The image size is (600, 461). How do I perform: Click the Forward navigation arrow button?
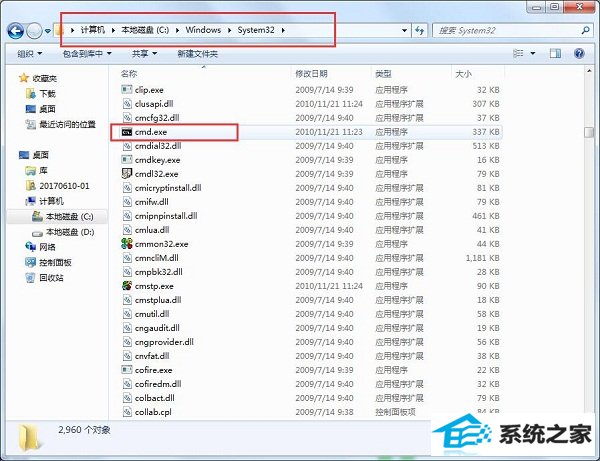point(34,31)
